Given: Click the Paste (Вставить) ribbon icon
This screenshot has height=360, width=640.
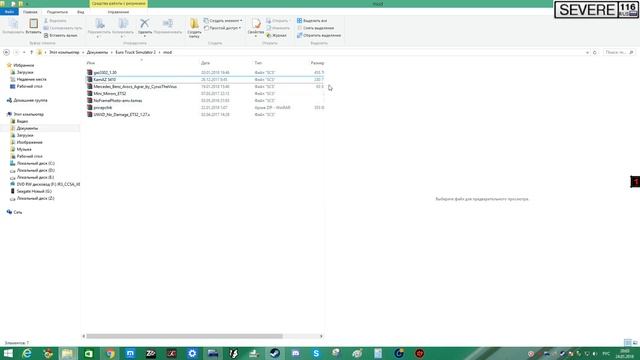Looking at the screenshot, I should coord(33,26).
